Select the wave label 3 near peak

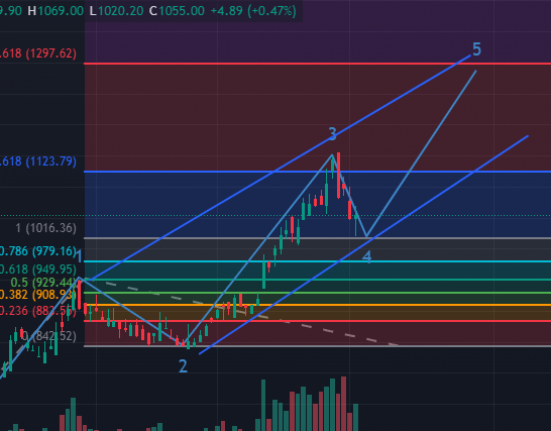pyautogui.click(x=332, y=134)
